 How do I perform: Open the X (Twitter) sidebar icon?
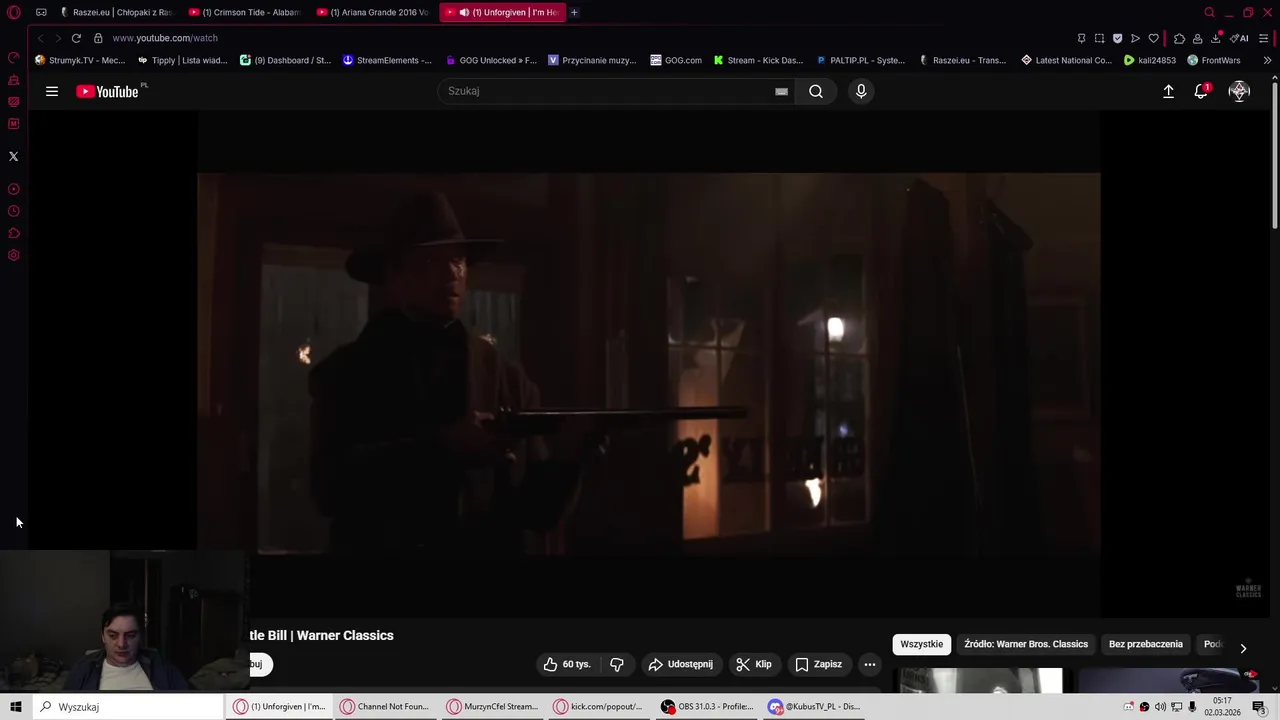13,156
